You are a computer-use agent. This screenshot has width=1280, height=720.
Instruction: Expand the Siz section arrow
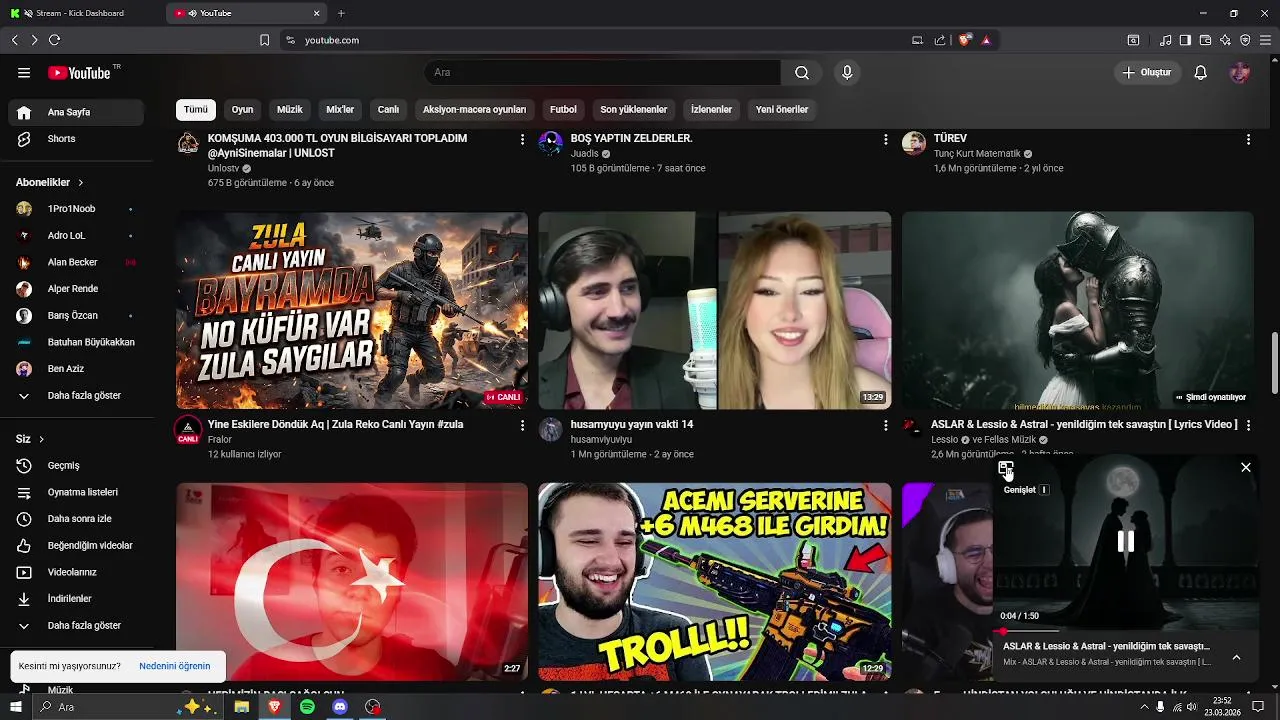point(41,439)
